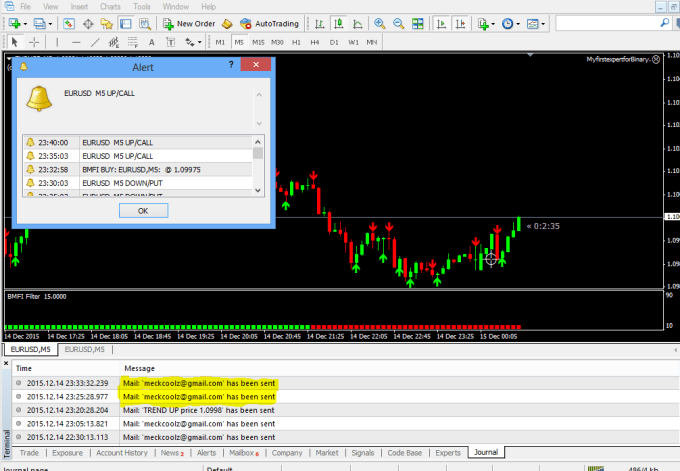Select the Cursor arrow tool
The width and height of the screenshot is (680, 471).
(x=14, y=42)
